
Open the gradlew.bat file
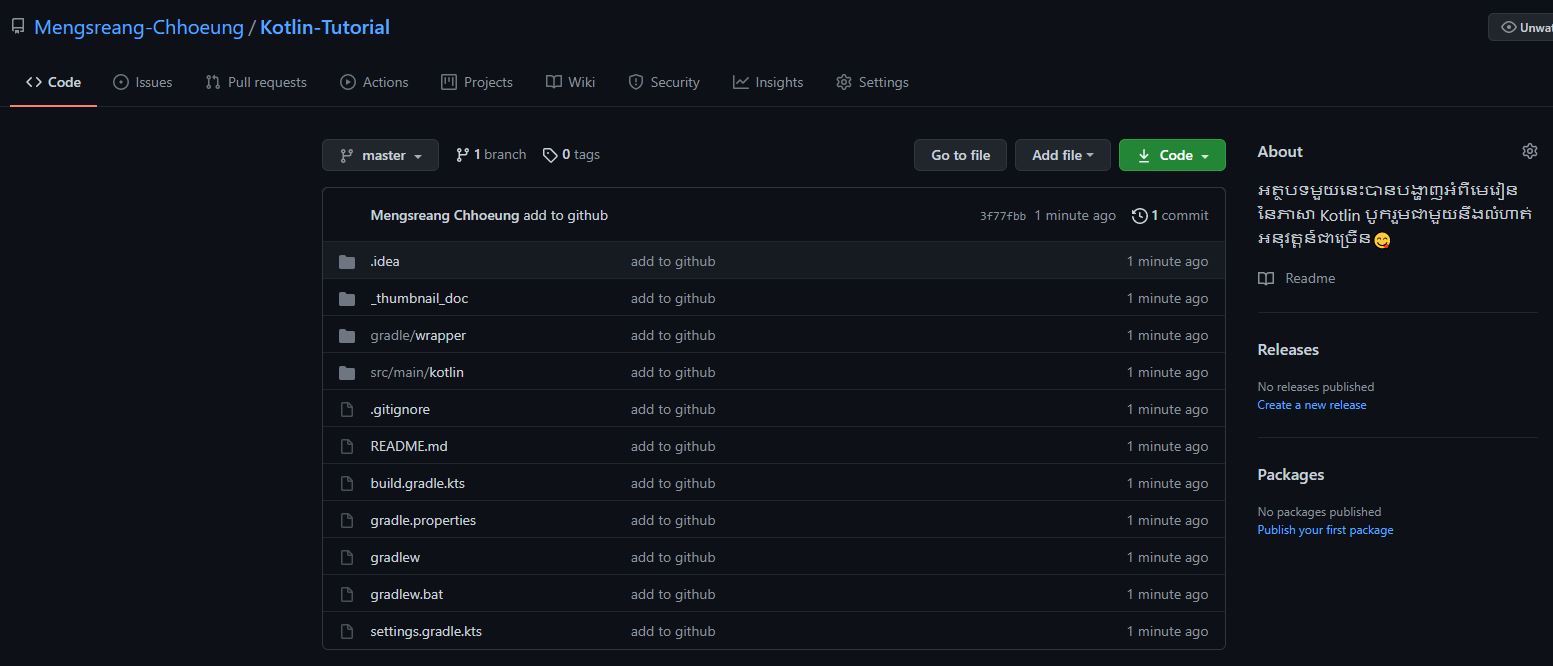click(406, 594)
